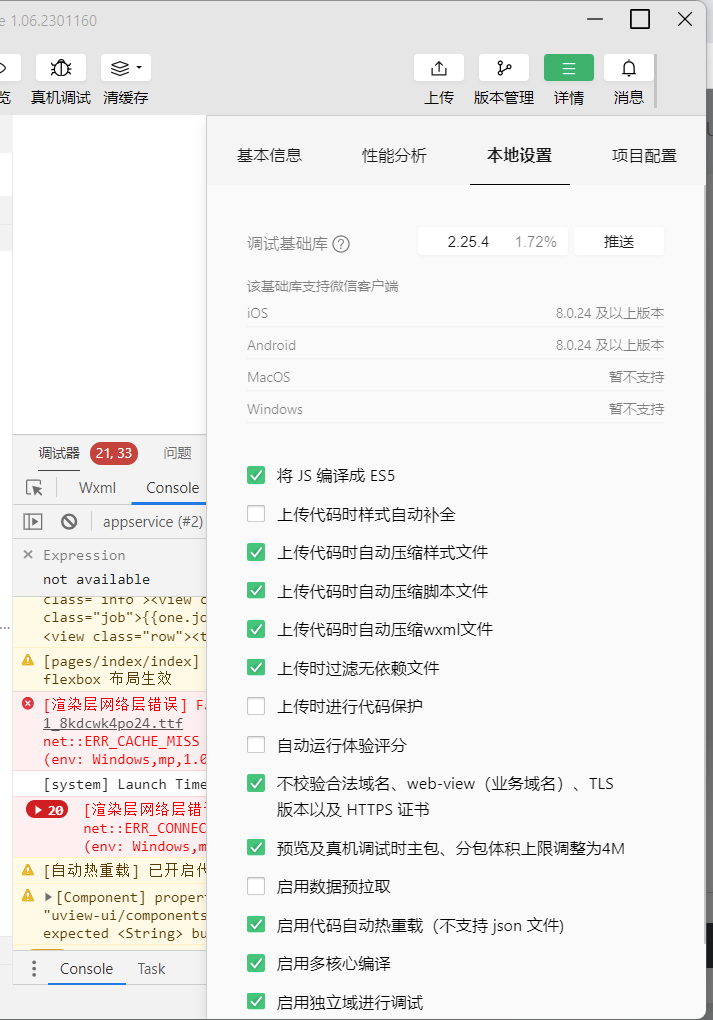The image size is (713, 1020).
Task: Click the warning icon beside [pages/index/index]
Action: [28, 660]
